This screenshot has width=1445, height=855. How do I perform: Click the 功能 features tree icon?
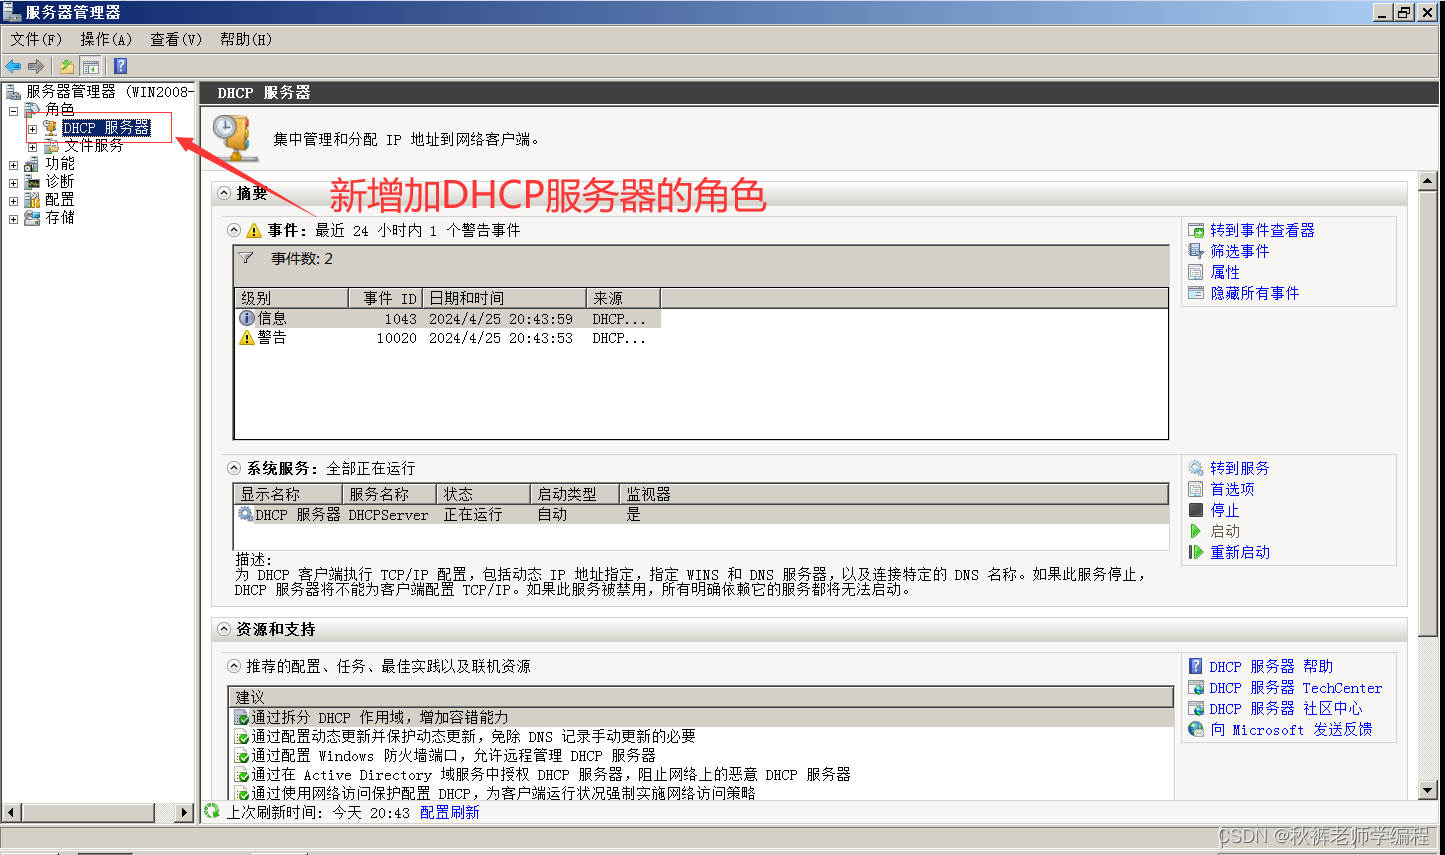point(32,164)
